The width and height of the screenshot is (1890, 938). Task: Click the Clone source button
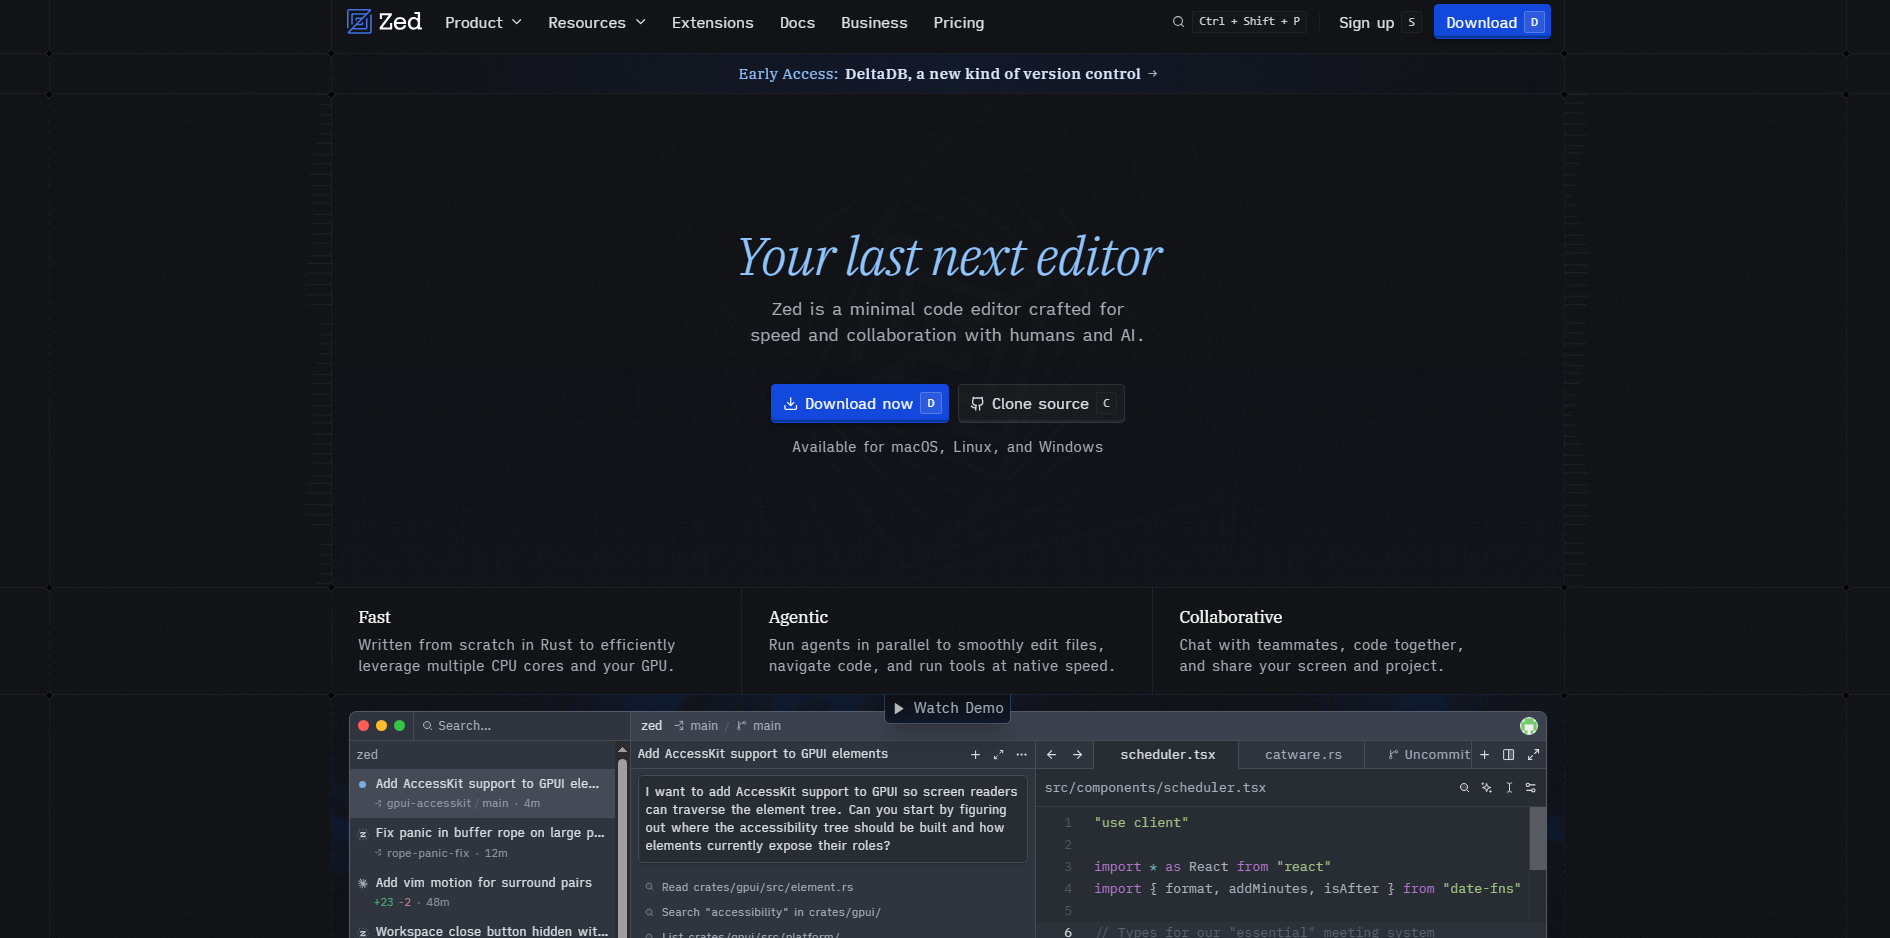pyautogui.click(x=1041, y=404)
